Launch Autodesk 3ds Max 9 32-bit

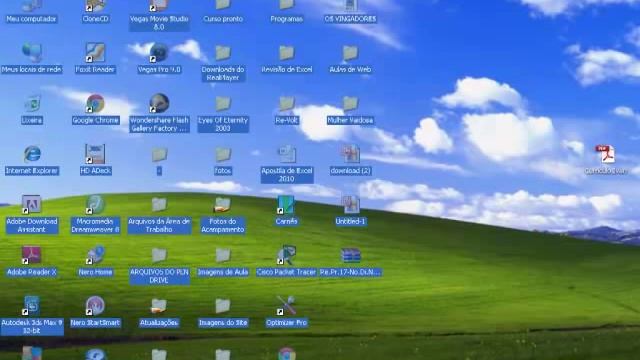[x=32, y=306]
